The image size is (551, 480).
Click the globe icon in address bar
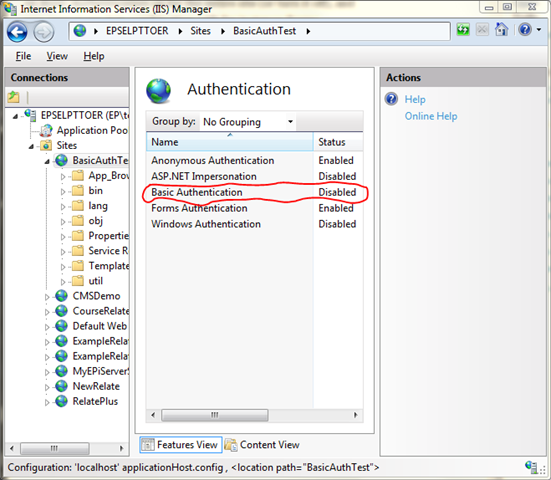[x=80, y=31]
